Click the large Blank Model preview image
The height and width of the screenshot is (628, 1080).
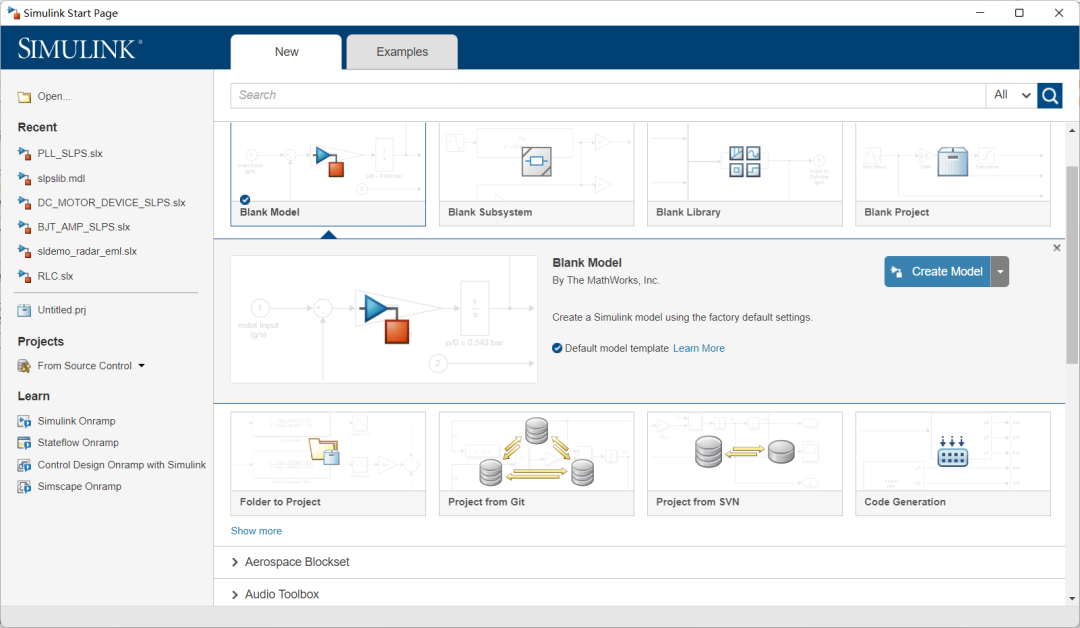pyautogui.click(x=384, y=320)
